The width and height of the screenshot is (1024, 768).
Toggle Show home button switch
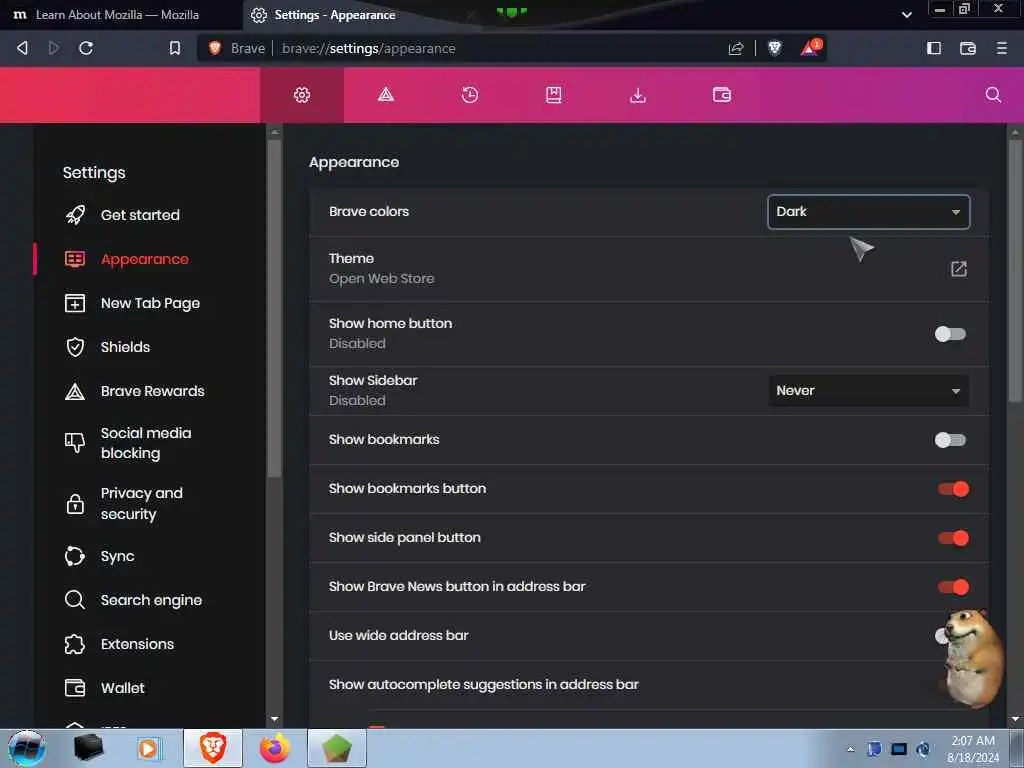click(950, 334)
